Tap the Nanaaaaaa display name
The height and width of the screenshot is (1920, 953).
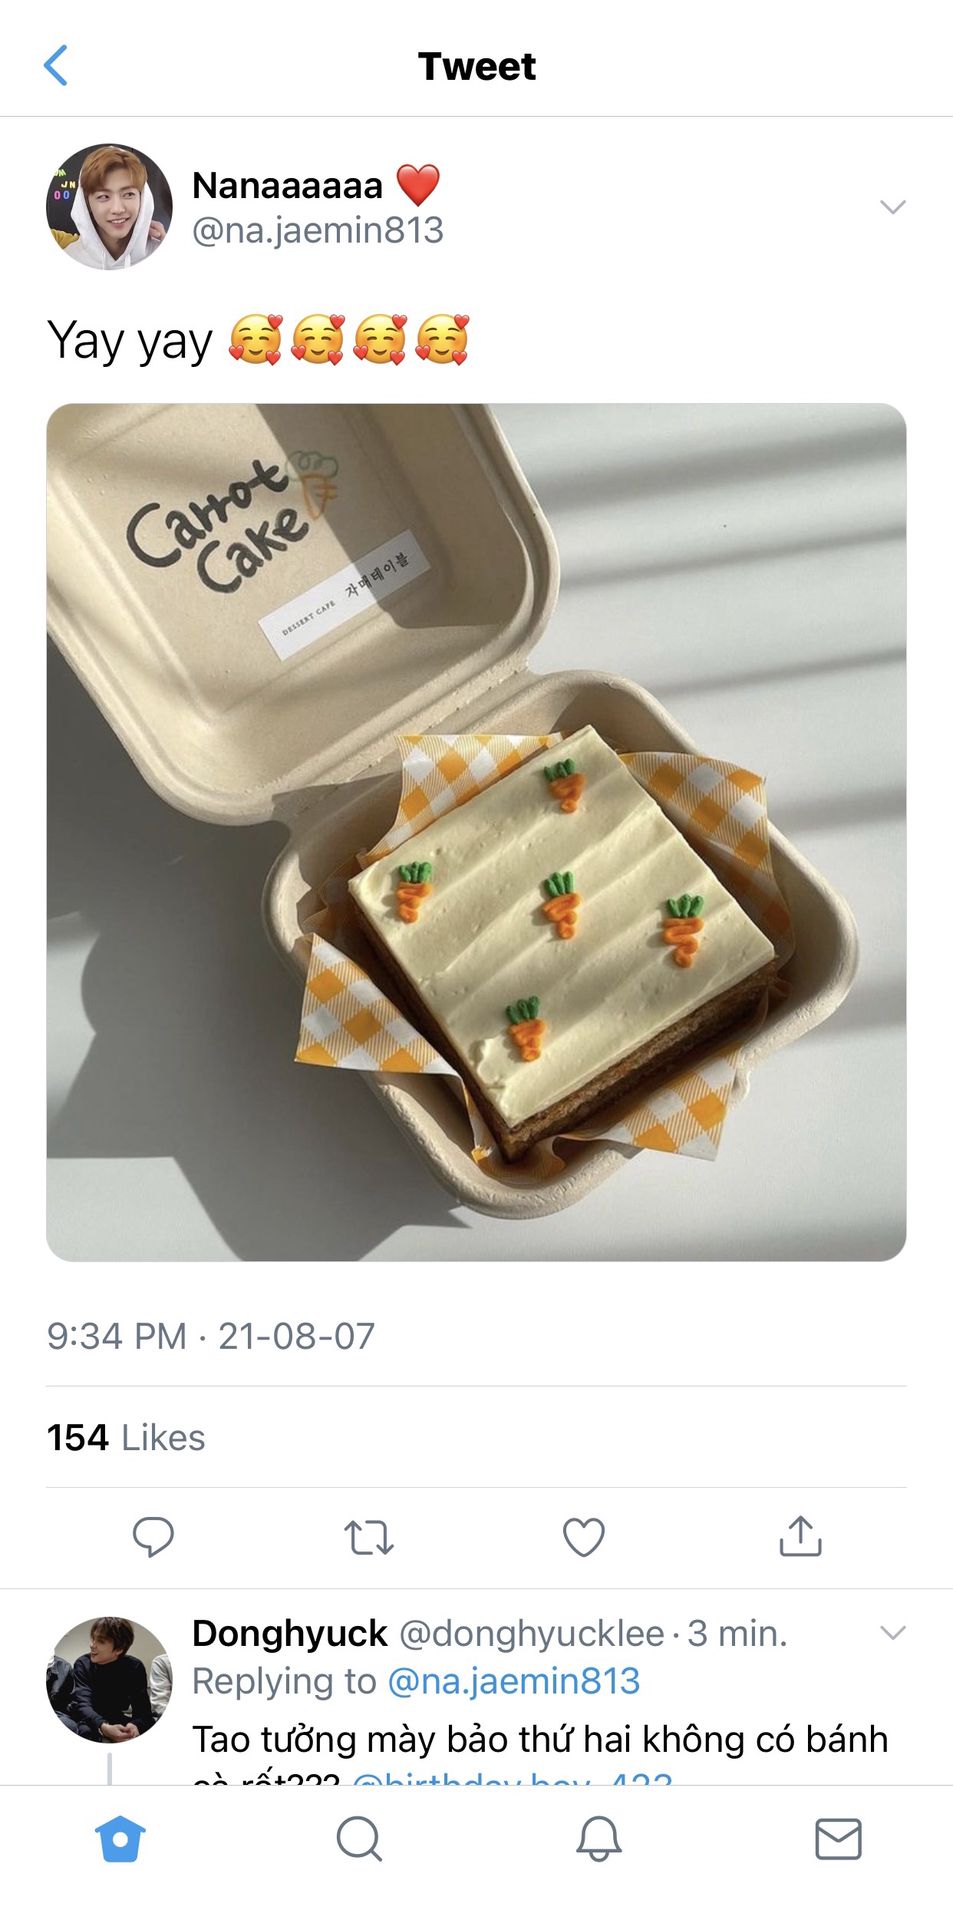click(x=287, y=185)
